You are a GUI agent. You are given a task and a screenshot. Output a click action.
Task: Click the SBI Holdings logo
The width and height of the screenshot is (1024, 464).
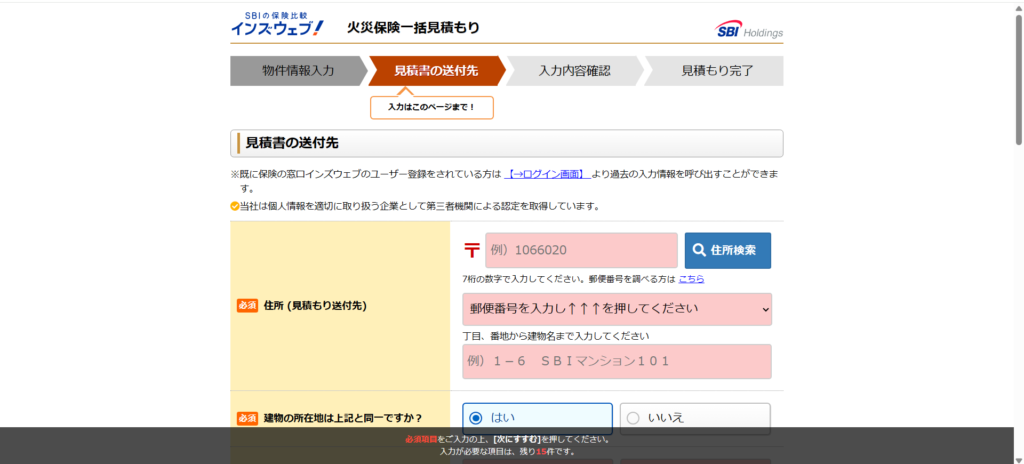[749, 29]
